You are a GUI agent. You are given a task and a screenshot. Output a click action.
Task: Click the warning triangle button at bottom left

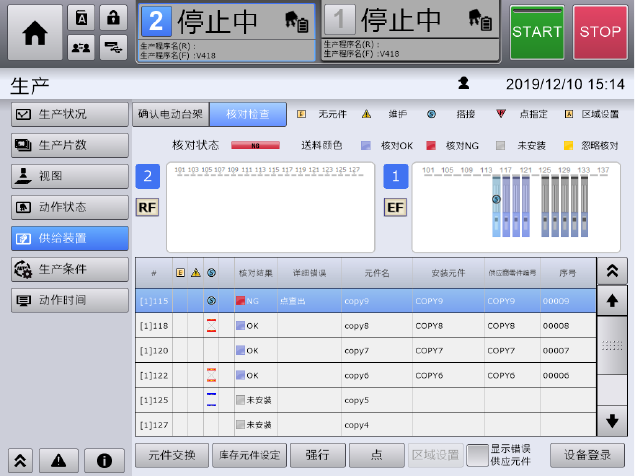point(59,461)
